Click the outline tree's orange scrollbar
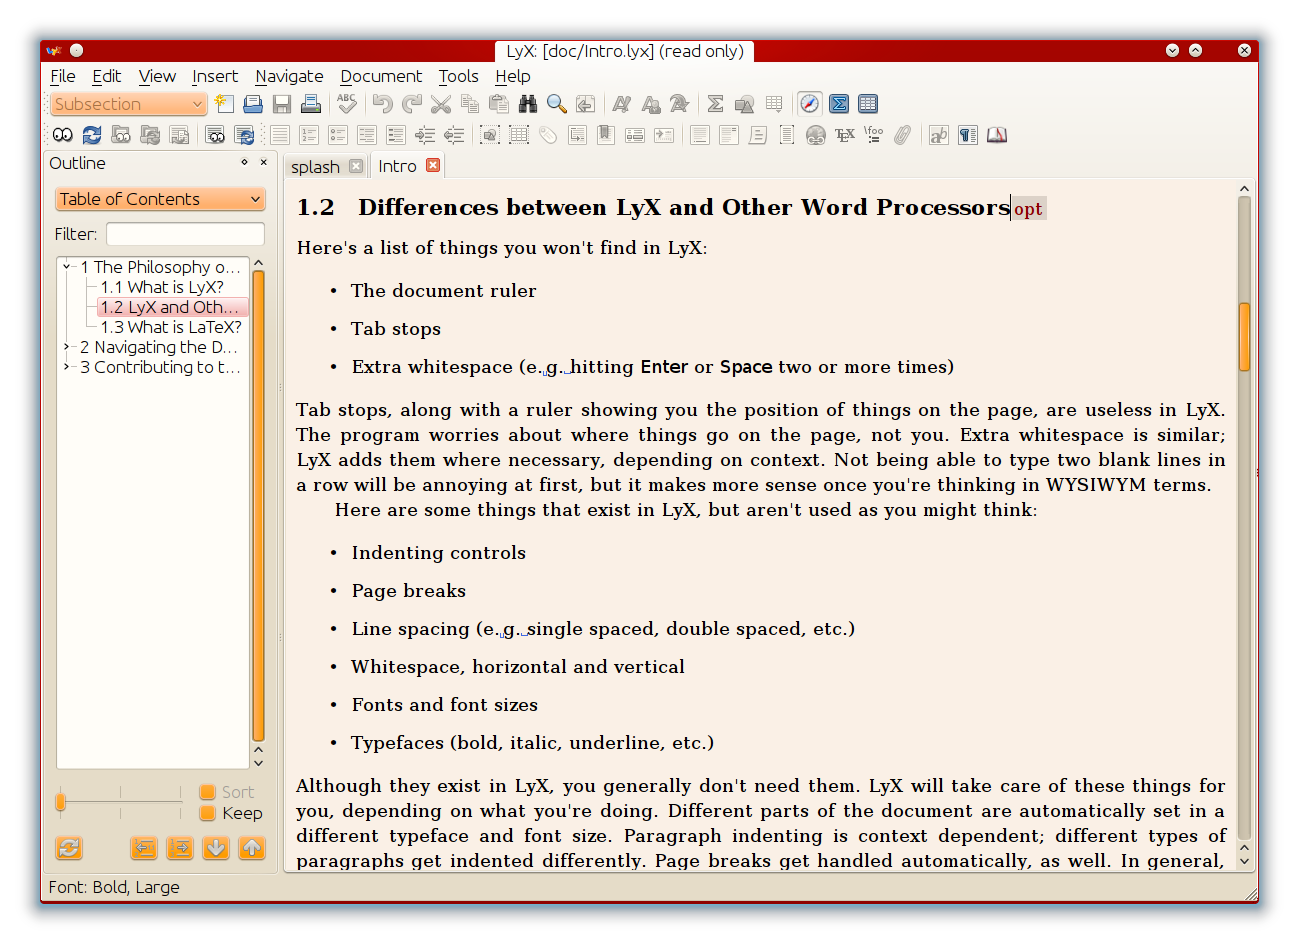Image resolution: width=1299 pixels, height=944 pixels. [x=258, y=506]
